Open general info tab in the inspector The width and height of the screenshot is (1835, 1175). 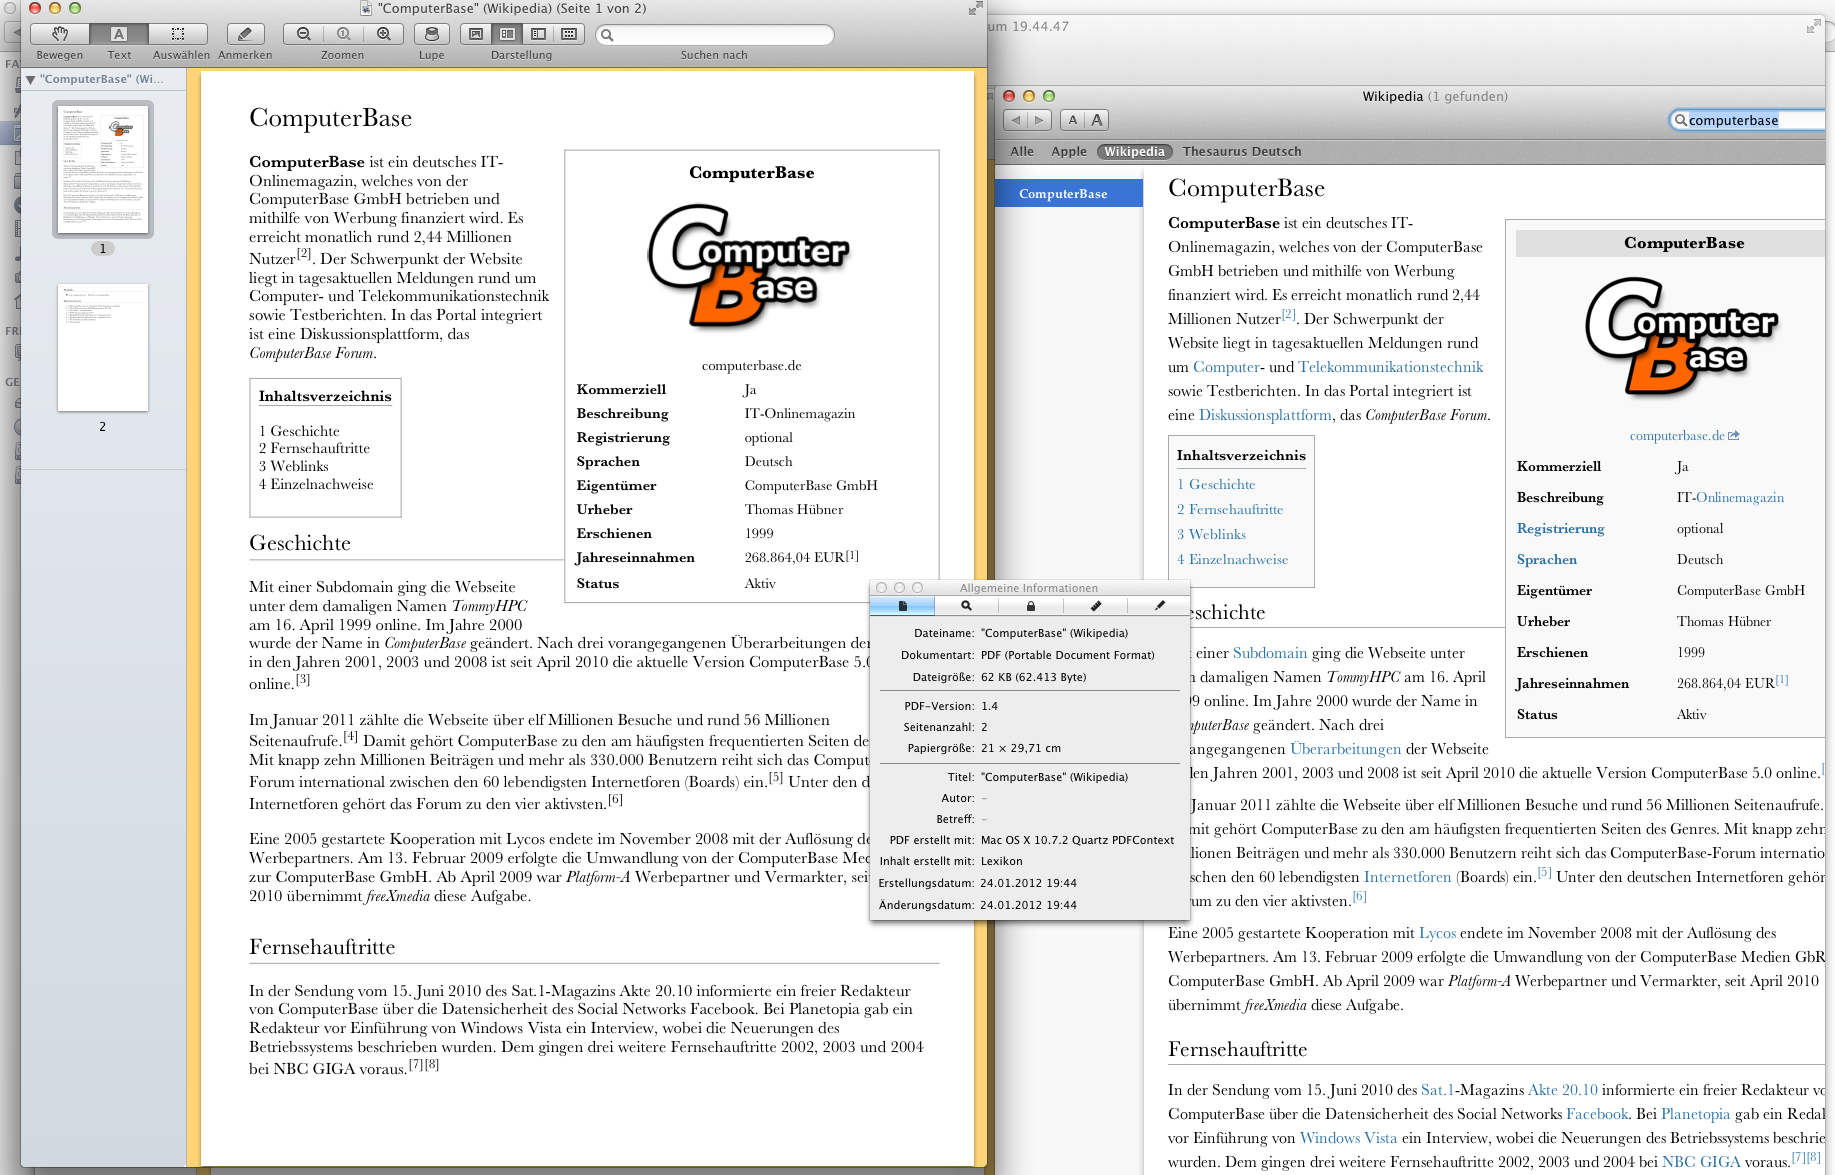902,606
